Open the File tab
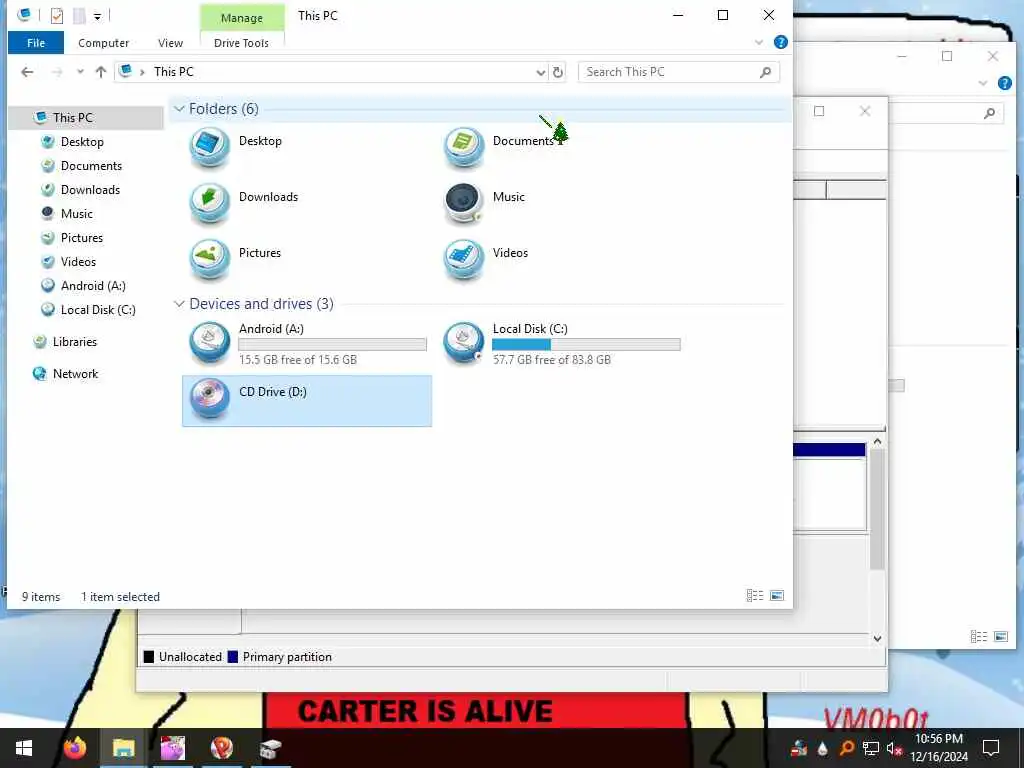 [36, 43]
